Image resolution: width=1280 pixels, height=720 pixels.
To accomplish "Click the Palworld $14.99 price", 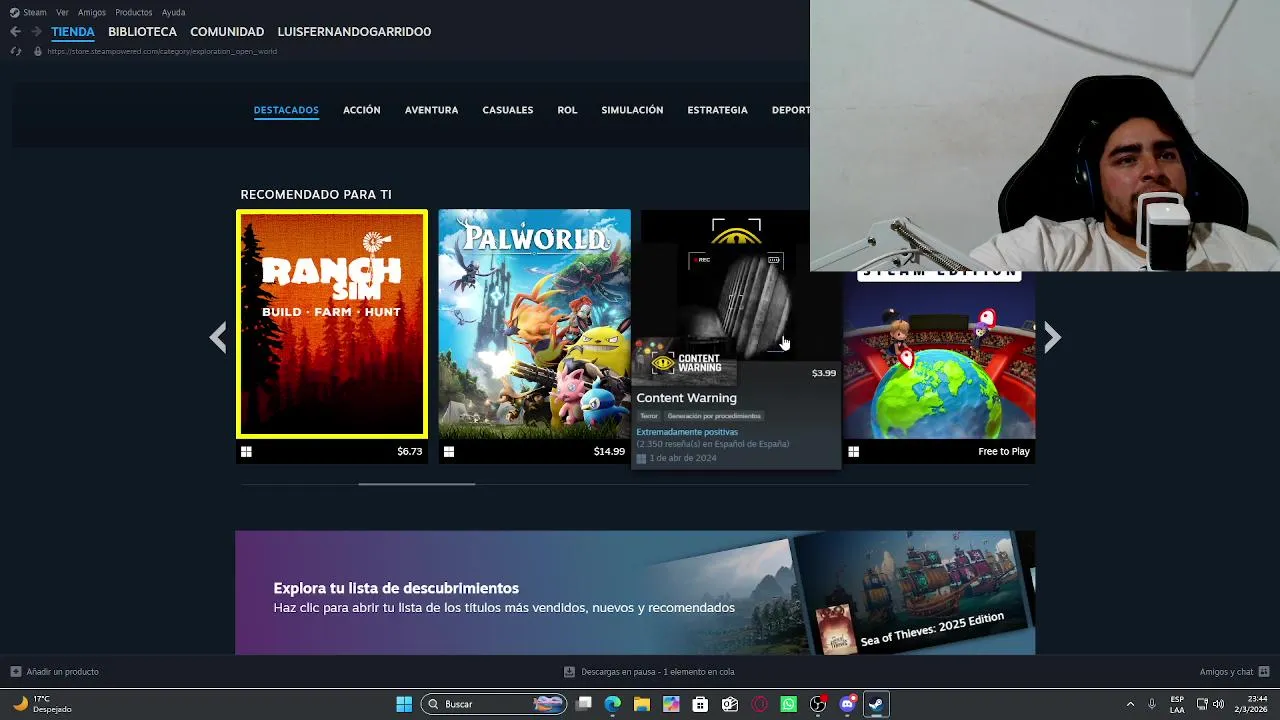I will (609, 452).
